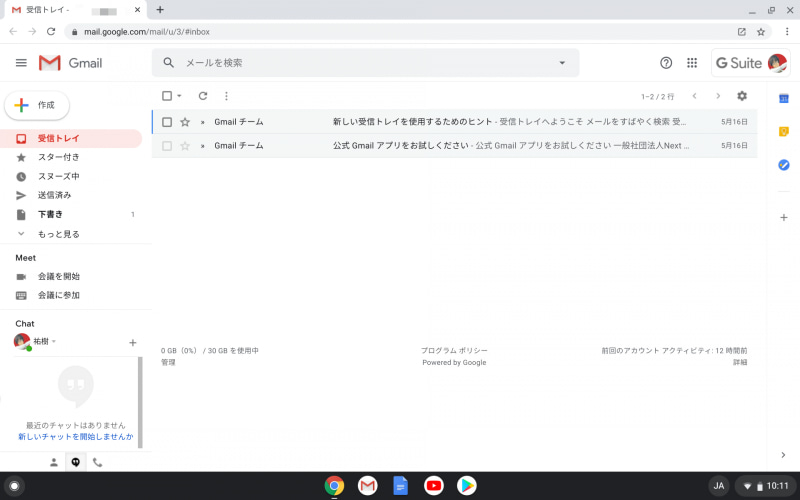Open the status tray showing 10:11
Viewport: 800px width, 500px height.
point(765,486)
